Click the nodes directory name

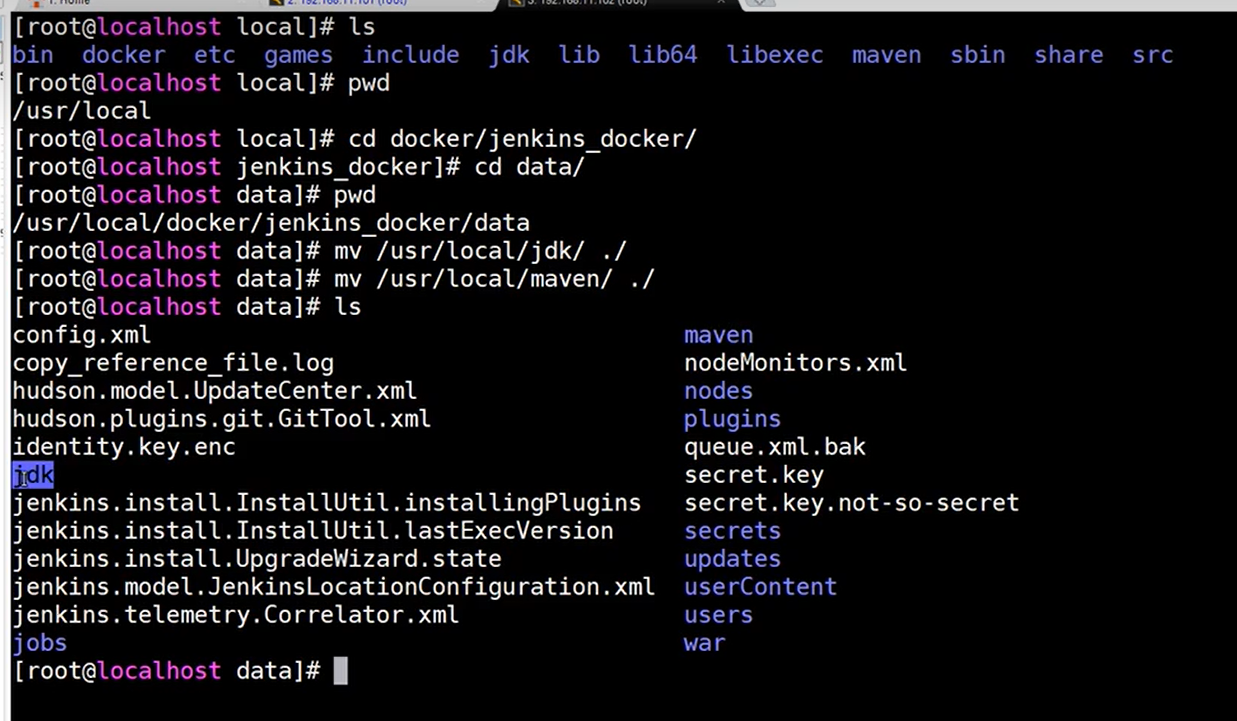coord(719,391)
